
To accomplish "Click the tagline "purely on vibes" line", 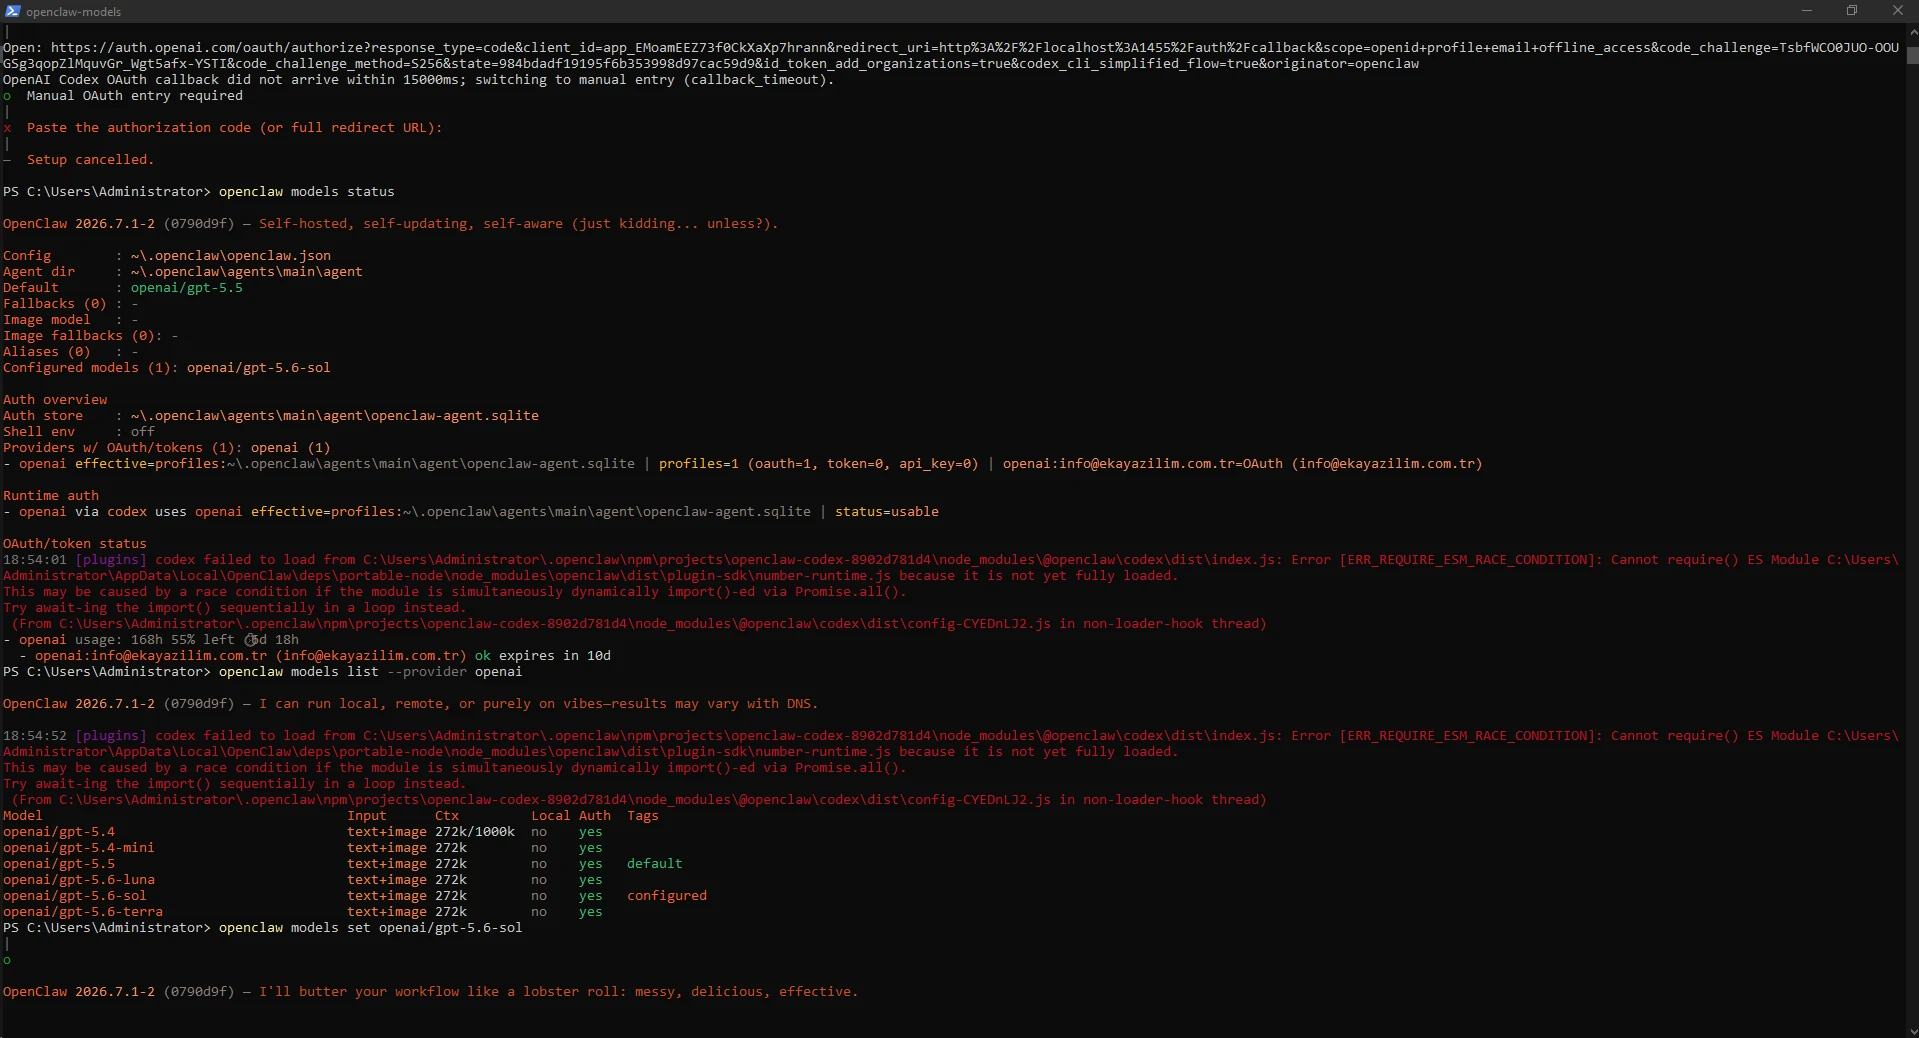I will (x=538, y=704).
